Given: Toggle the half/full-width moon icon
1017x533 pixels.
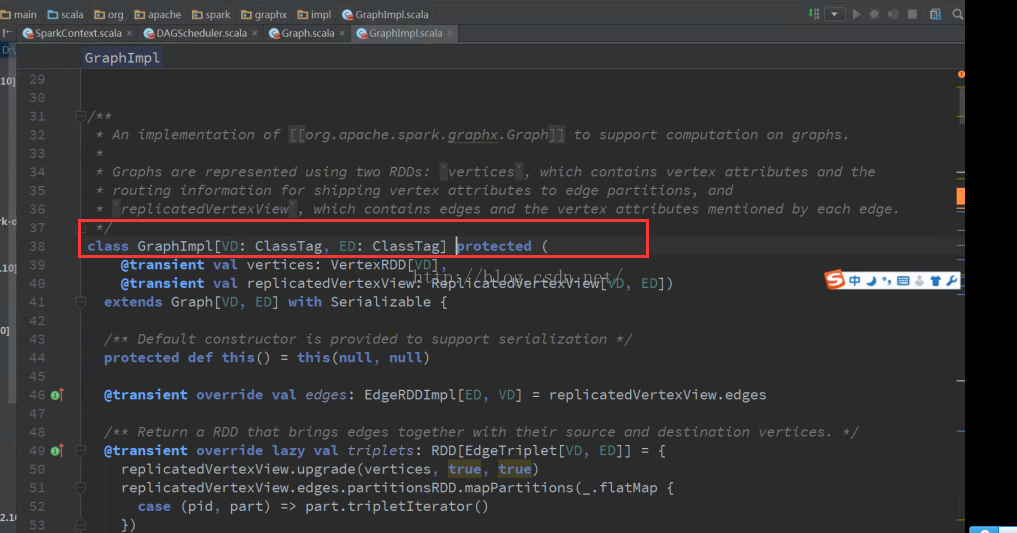Looking at the screenshot, I should click(x=871, y=281).
